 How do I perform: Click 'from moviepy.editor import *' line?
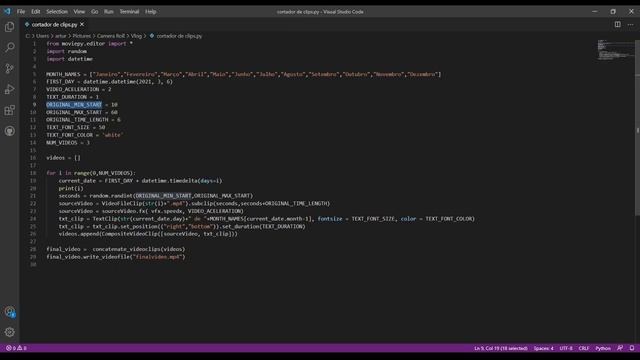pyautogui.click(x=89, y=44)
